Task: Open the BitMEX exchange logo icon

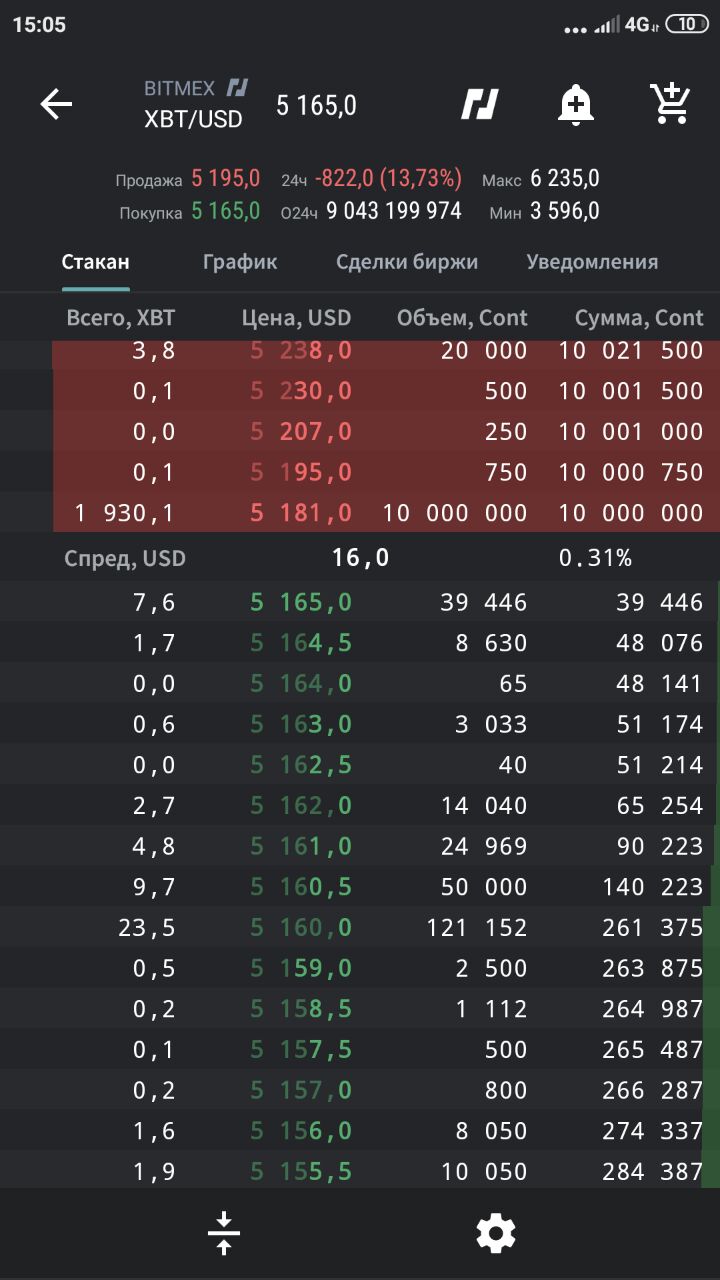Action: pyautogui.click(x=480, y=104)
